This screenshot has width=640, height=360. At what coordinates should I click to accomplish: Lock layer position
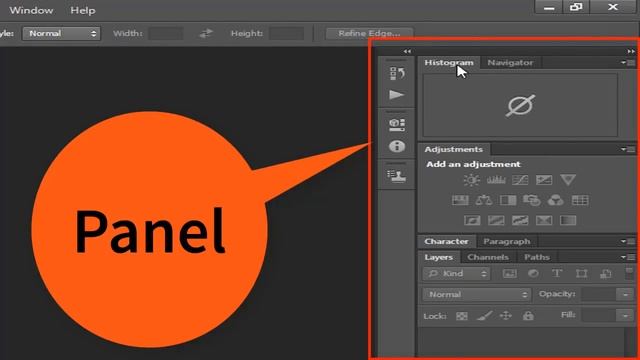506,316
